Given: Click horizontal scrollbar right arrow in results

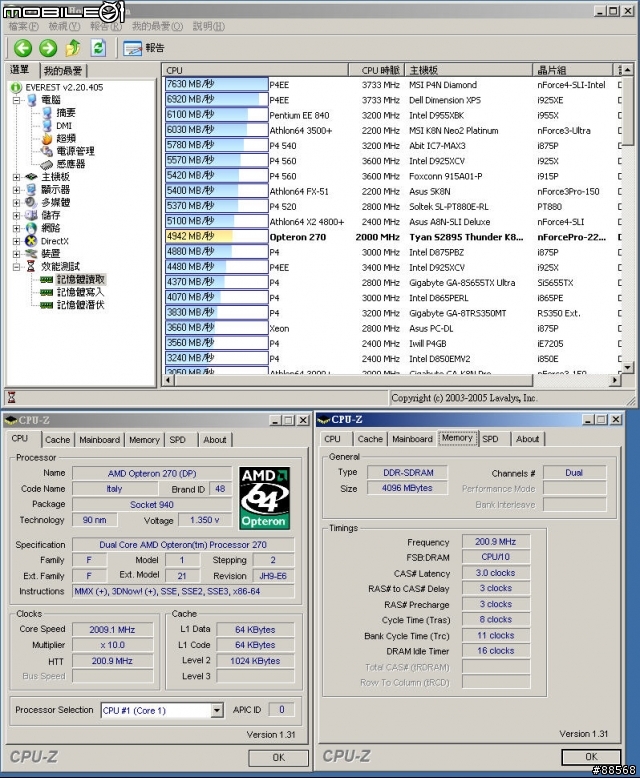Looking at the screenshot, I should pos(615,380).
